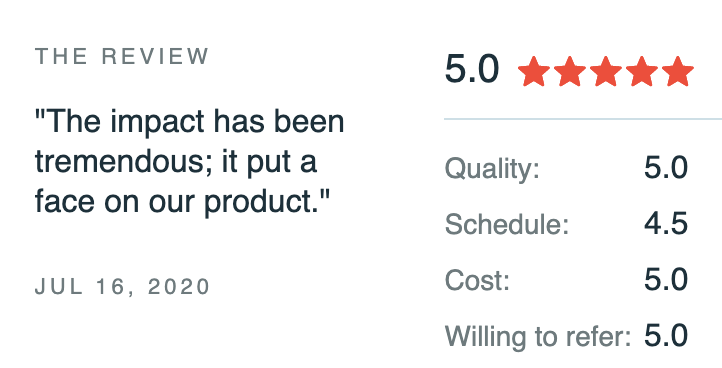Click the Willing to refer label
The image size is (722, 368).
click(x=538, y=336)
